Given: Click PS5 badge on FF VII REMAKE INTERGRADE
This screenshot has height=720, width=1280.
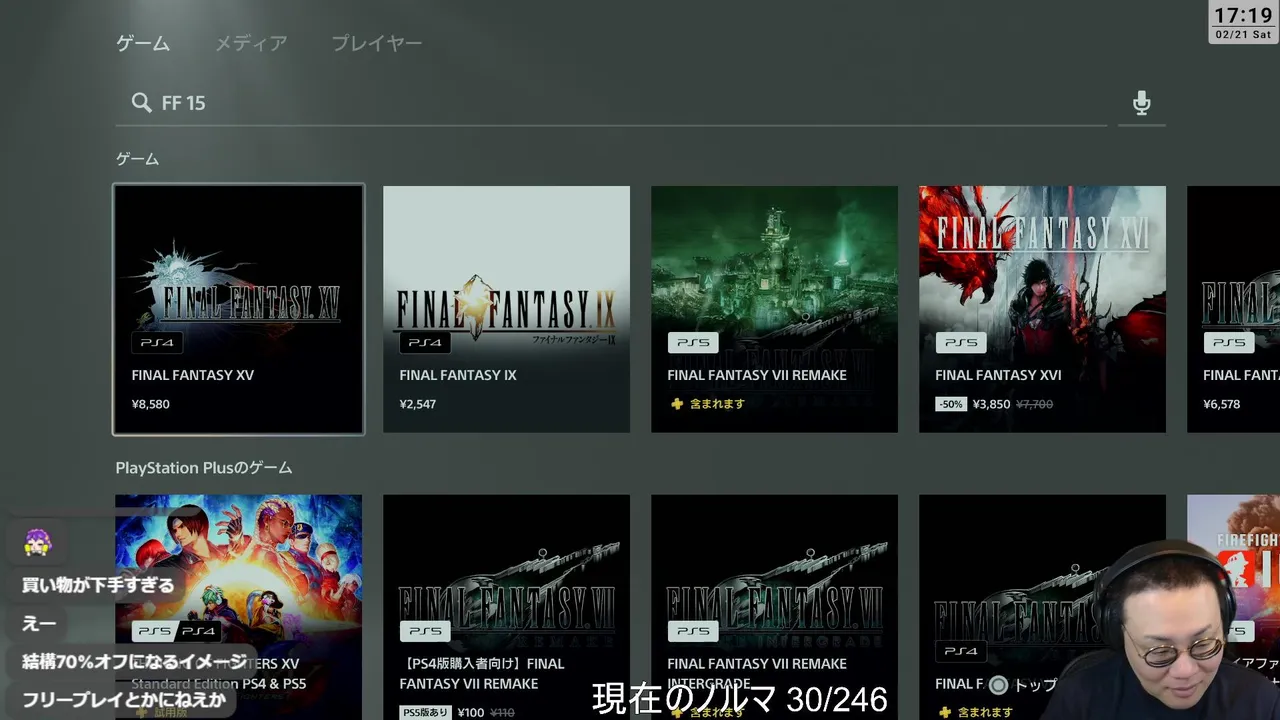Looking at the screenshot, I should [693, 631].
